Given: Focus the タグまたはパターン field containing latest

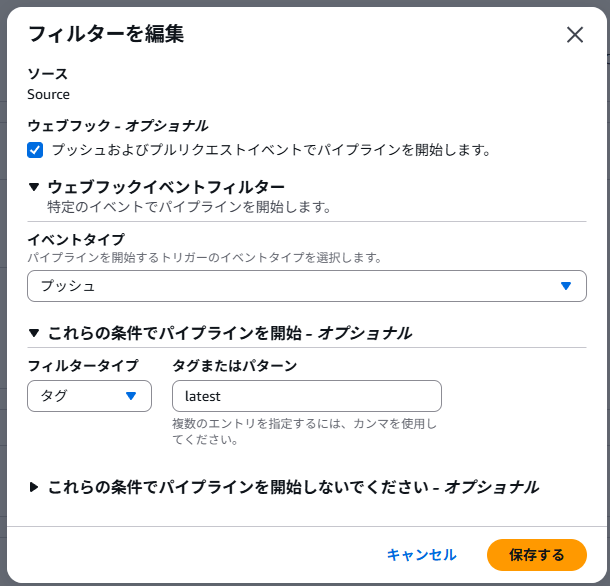Looking at the screenshot, I should [306, 396].
